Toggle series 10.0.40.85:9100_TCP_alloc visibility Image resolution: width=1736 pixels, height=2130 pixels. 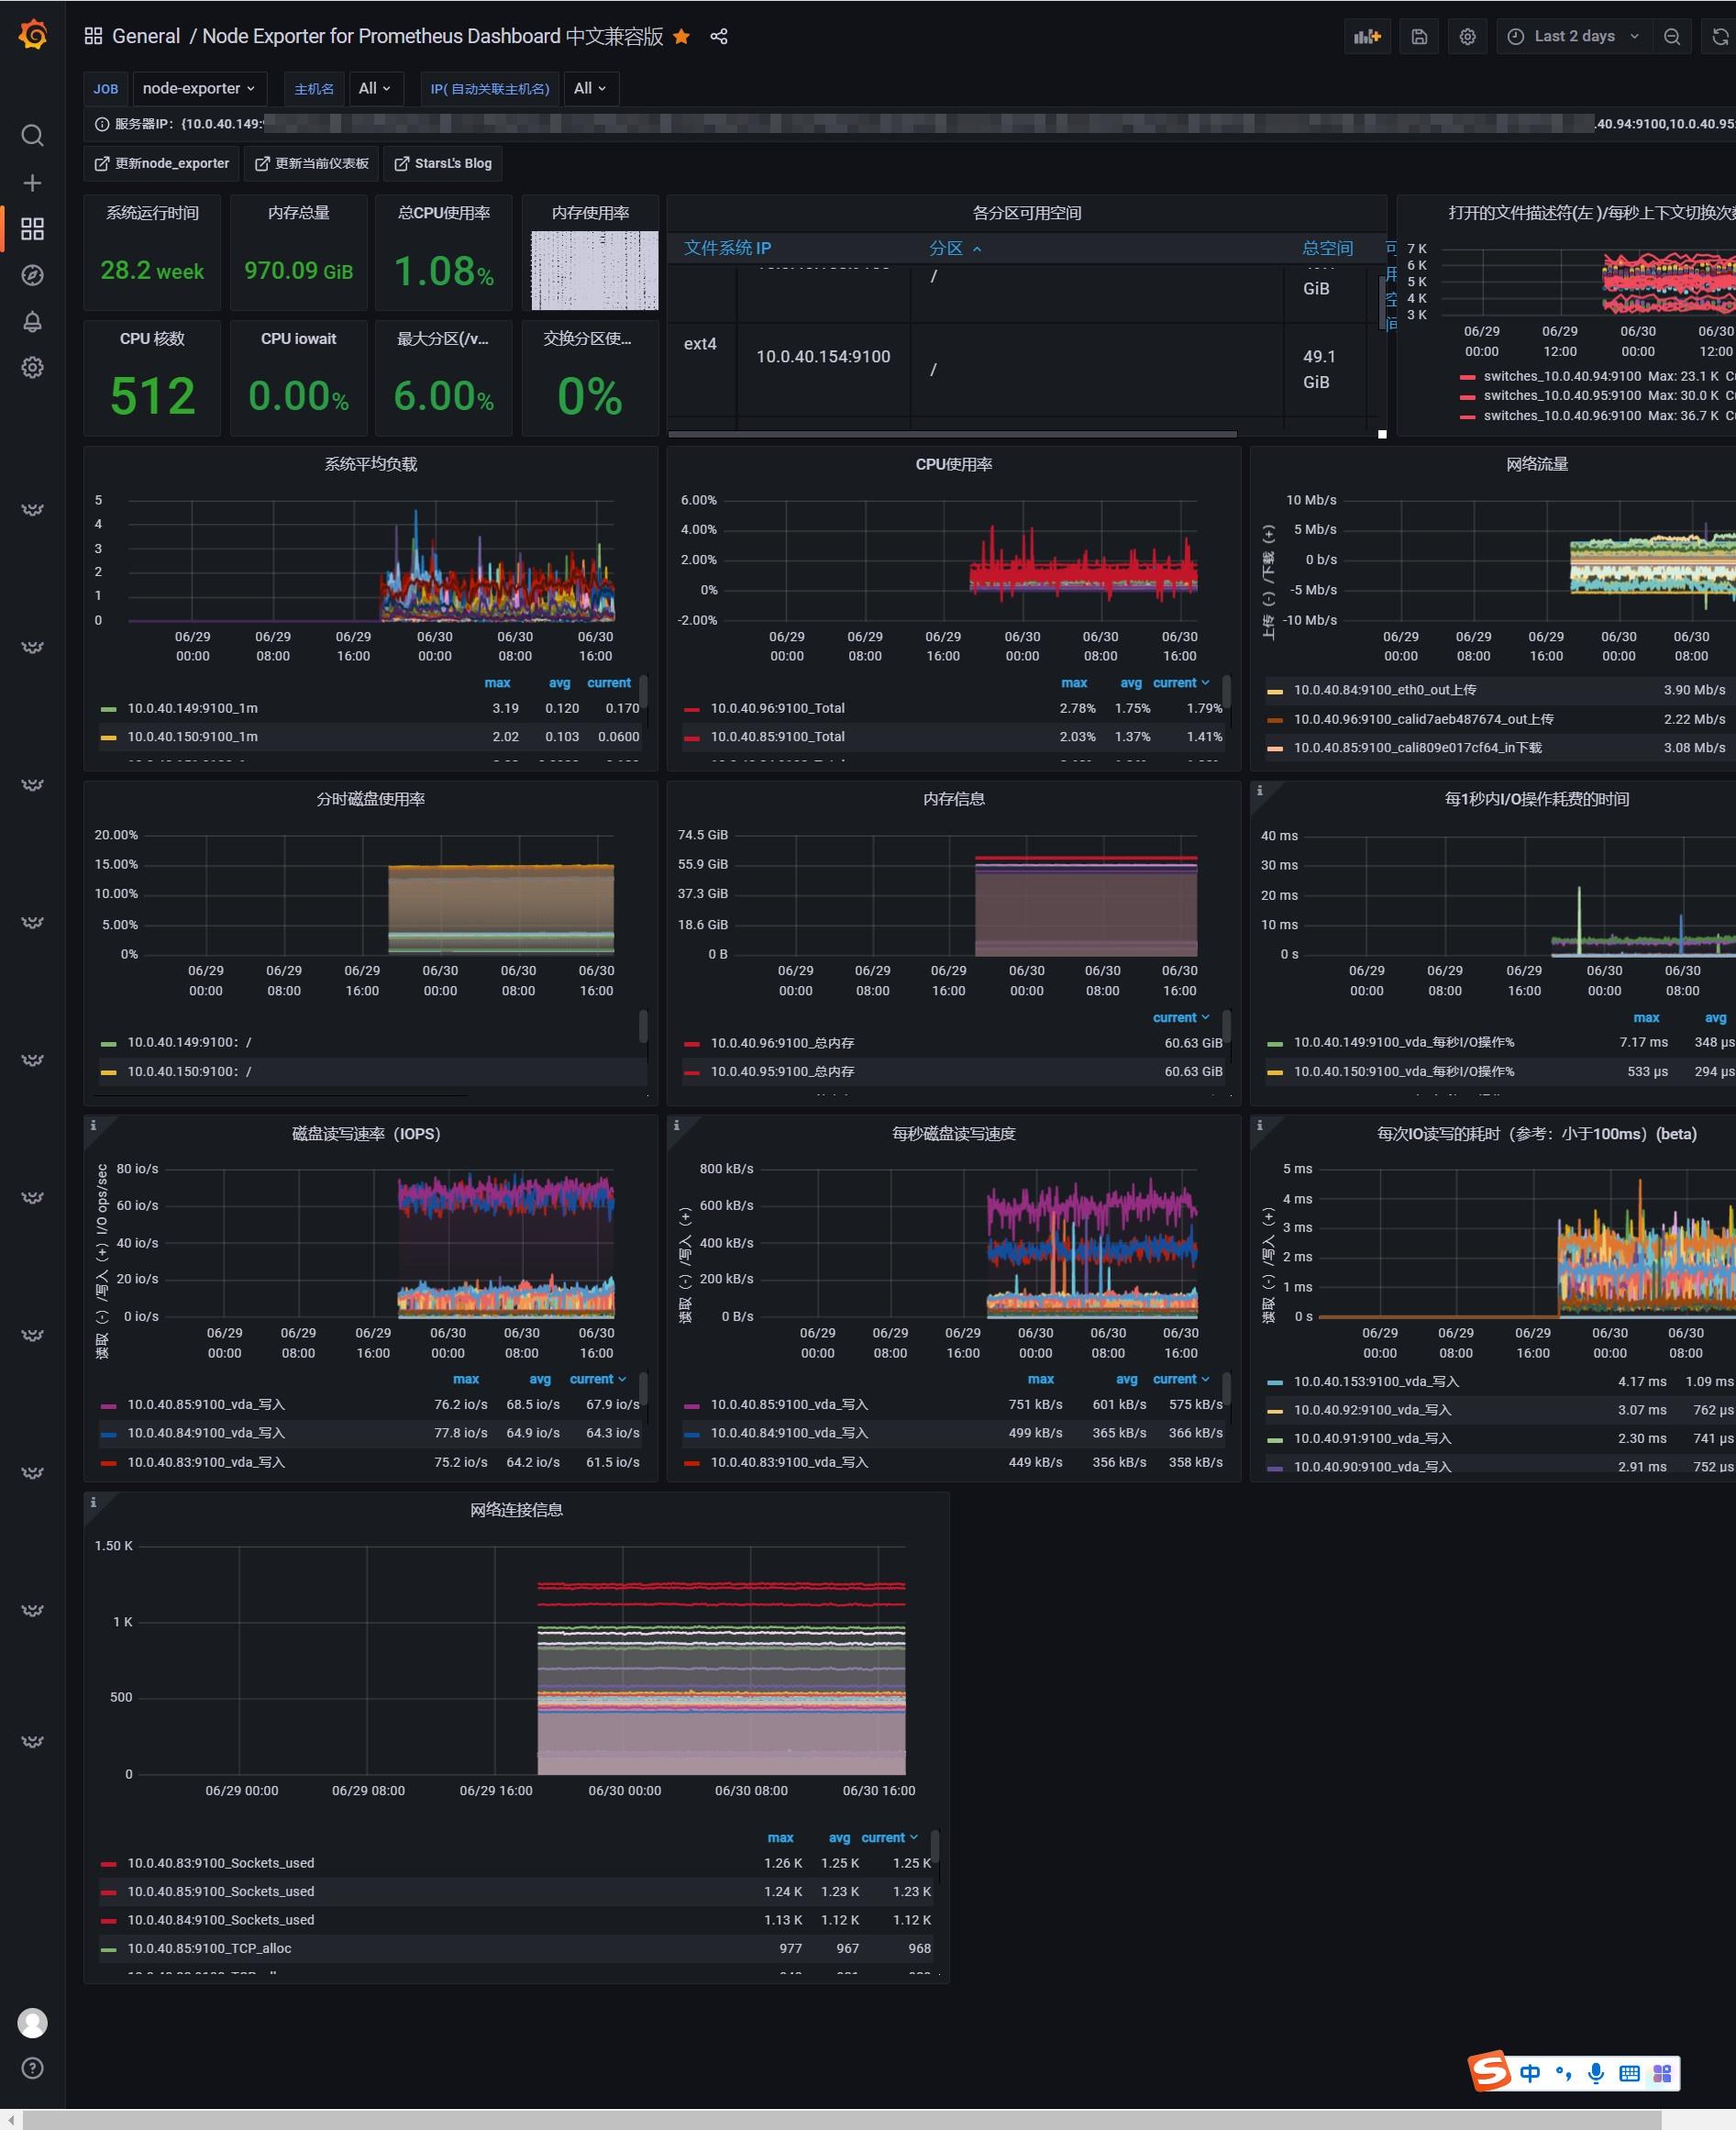coord(209,1948)
